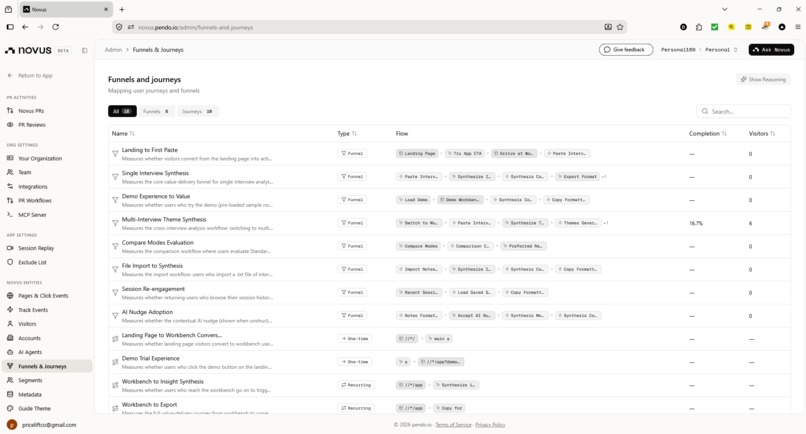Toggle Show Reasoning
This screenshot has height=434, width=806.
[763, 79]
